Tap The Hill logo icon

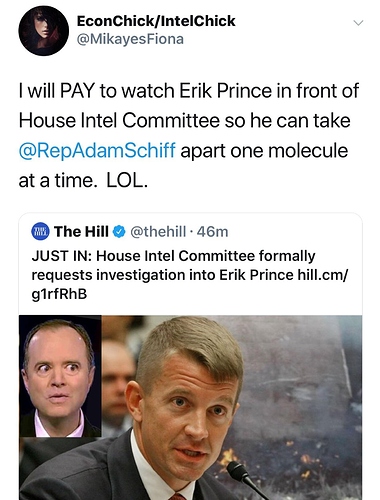(x=40, y=232)
